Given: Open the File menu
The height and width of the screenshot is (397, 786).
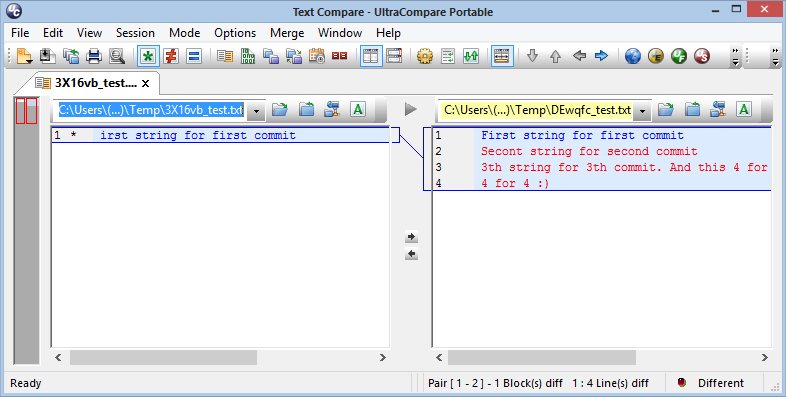Looking at the screenshot, I should pos(20,33).
